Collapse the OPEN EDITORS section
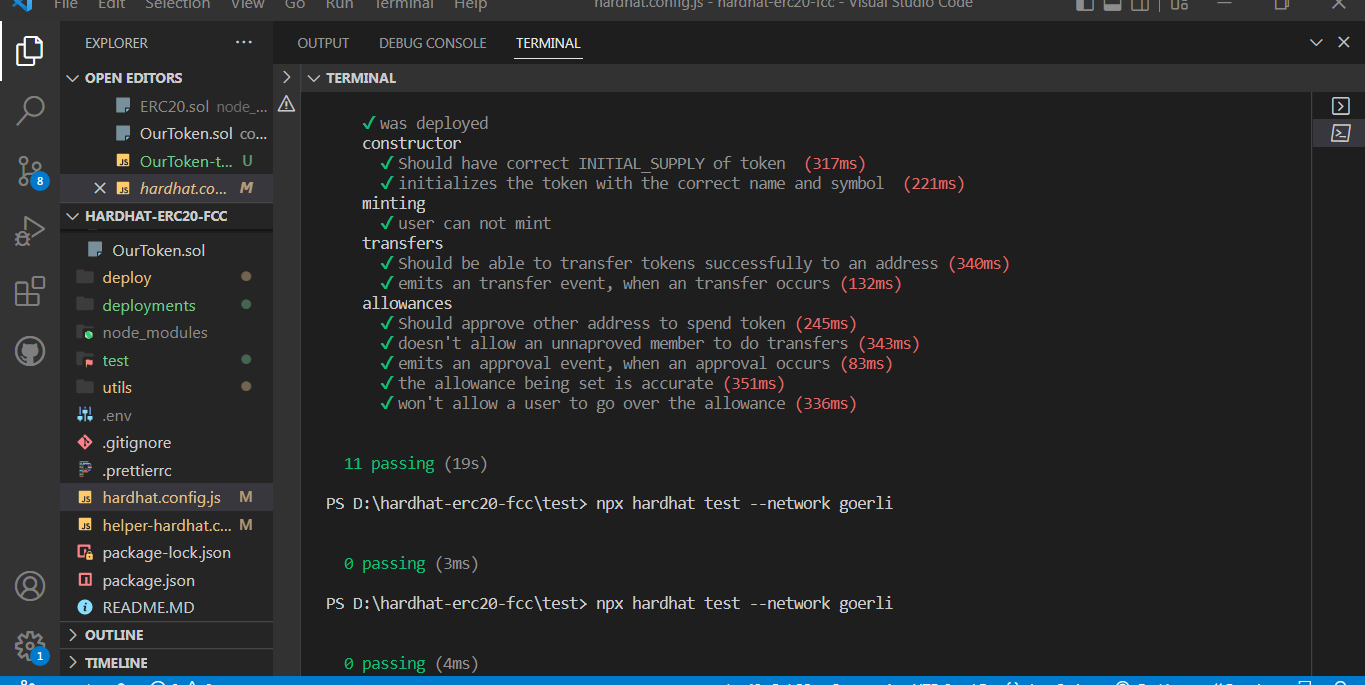Viewport: 1365px width, 685px height. coord(166,78)
